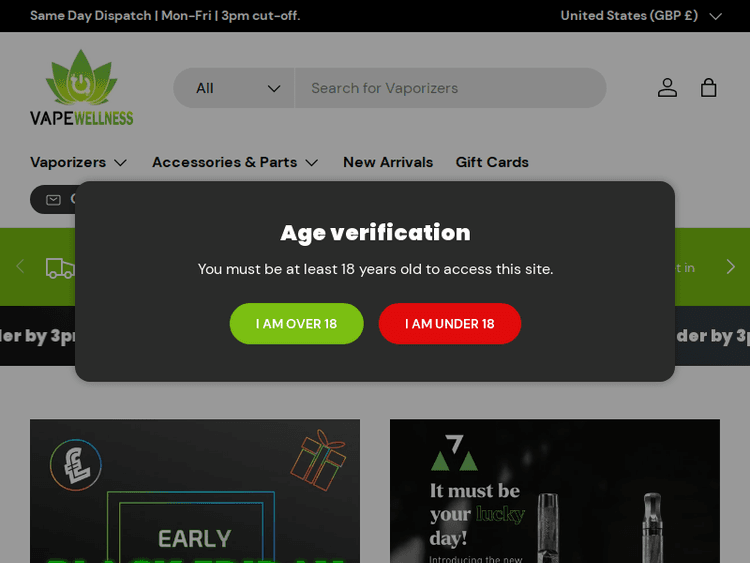Open the shopping bag cart
Viewport: 750px width, 563px height.
pos(709,88)
